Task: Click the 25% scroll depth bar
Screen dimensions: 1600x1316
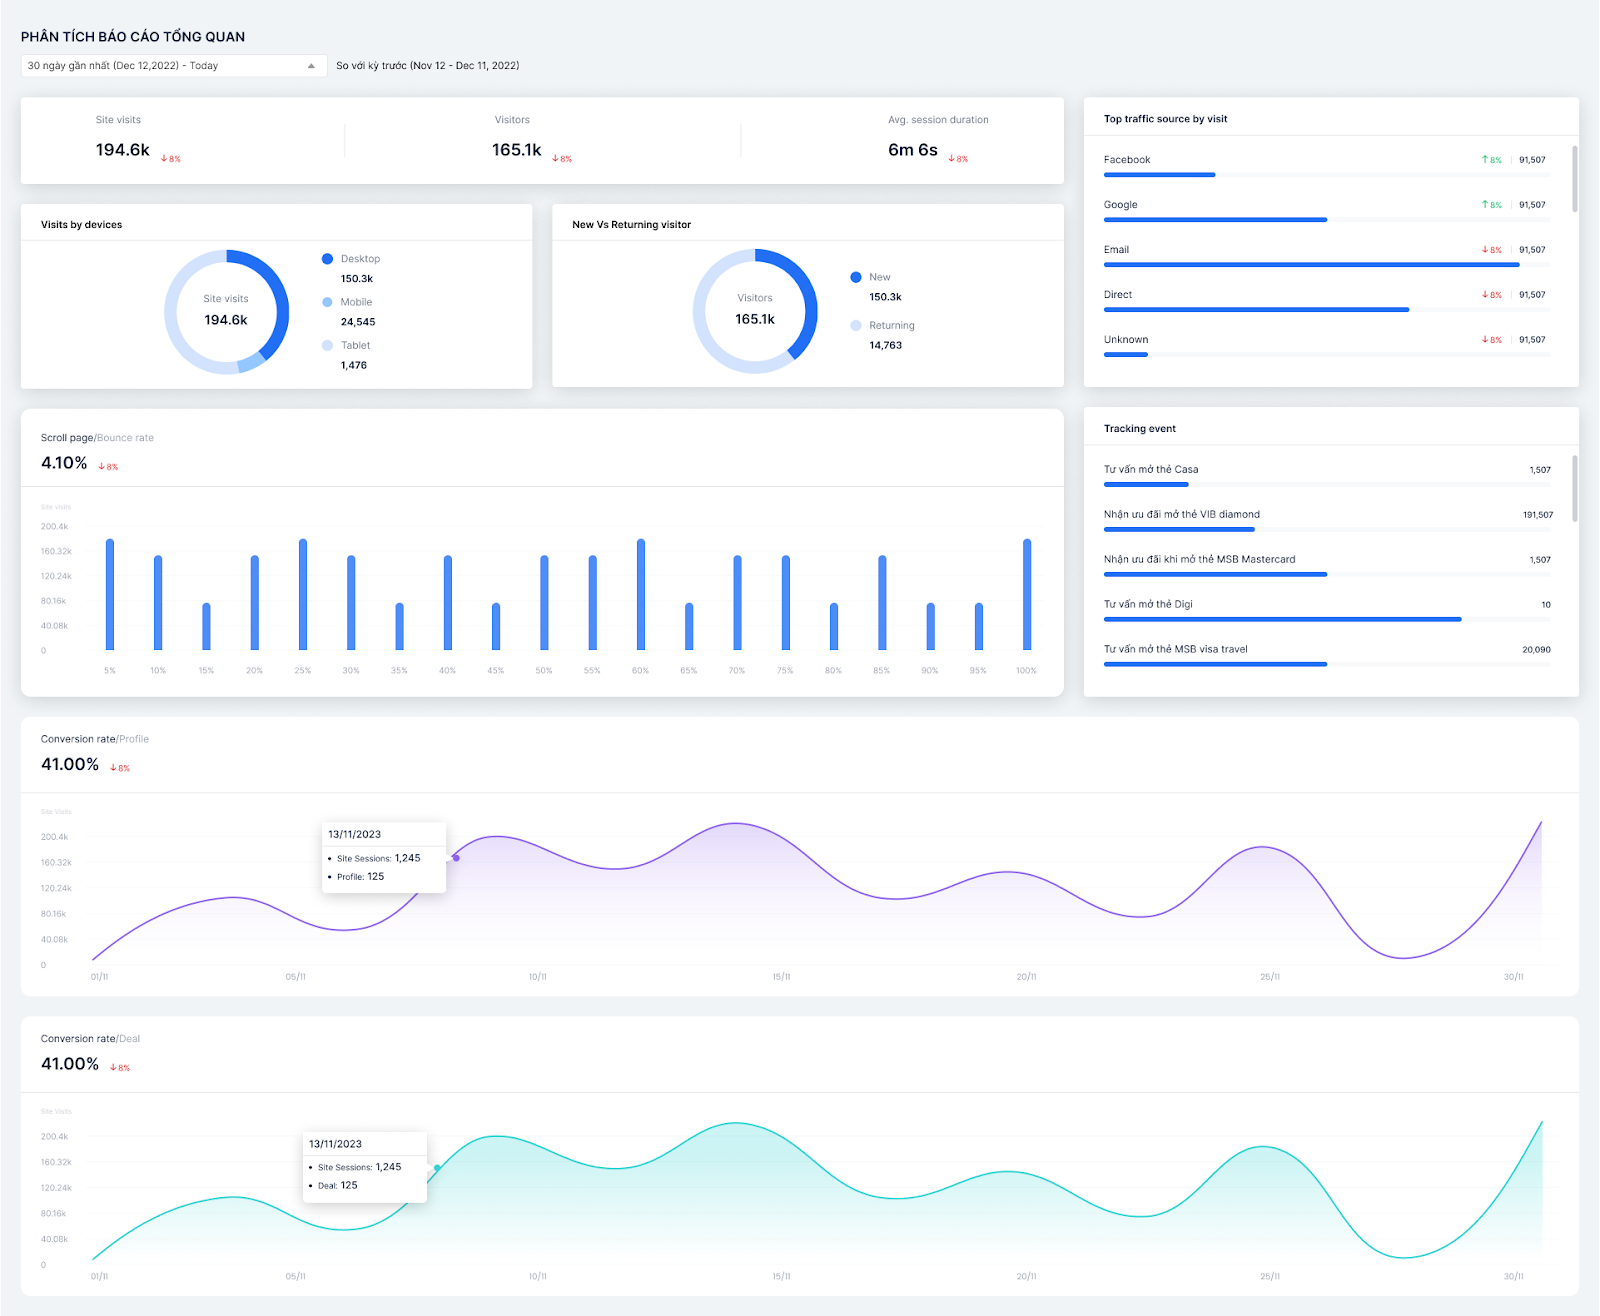Action: point(303,595)
